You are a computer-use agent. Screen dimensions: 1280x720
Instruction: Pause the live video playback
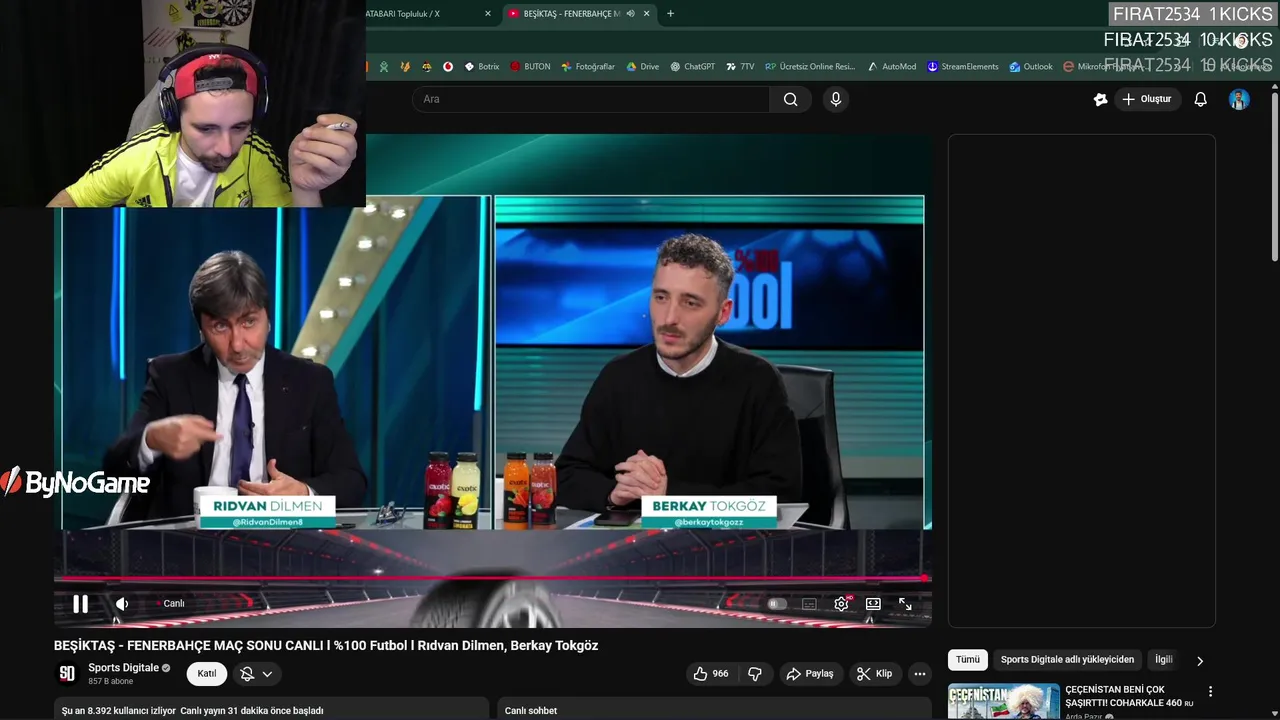coord(80,604)
